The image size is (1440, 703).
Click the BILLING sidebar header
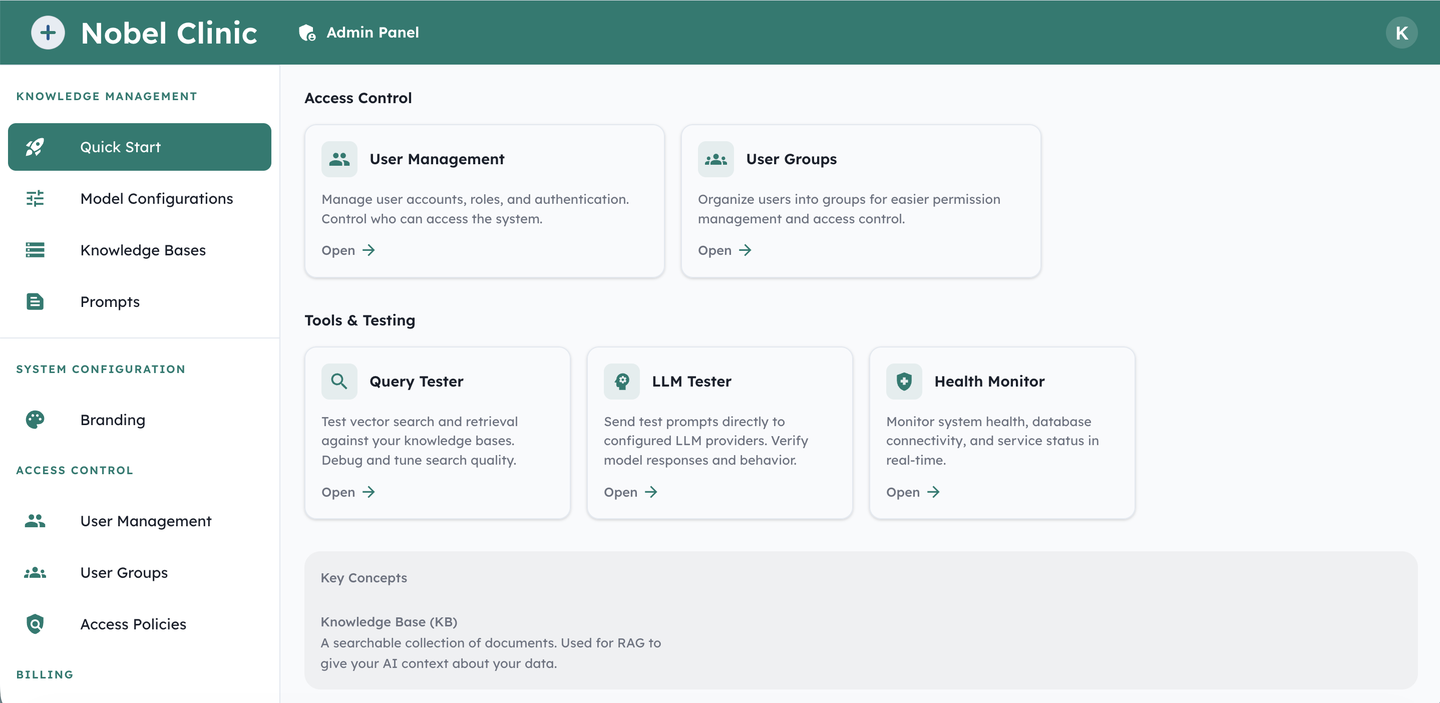[x=45, y=674]
